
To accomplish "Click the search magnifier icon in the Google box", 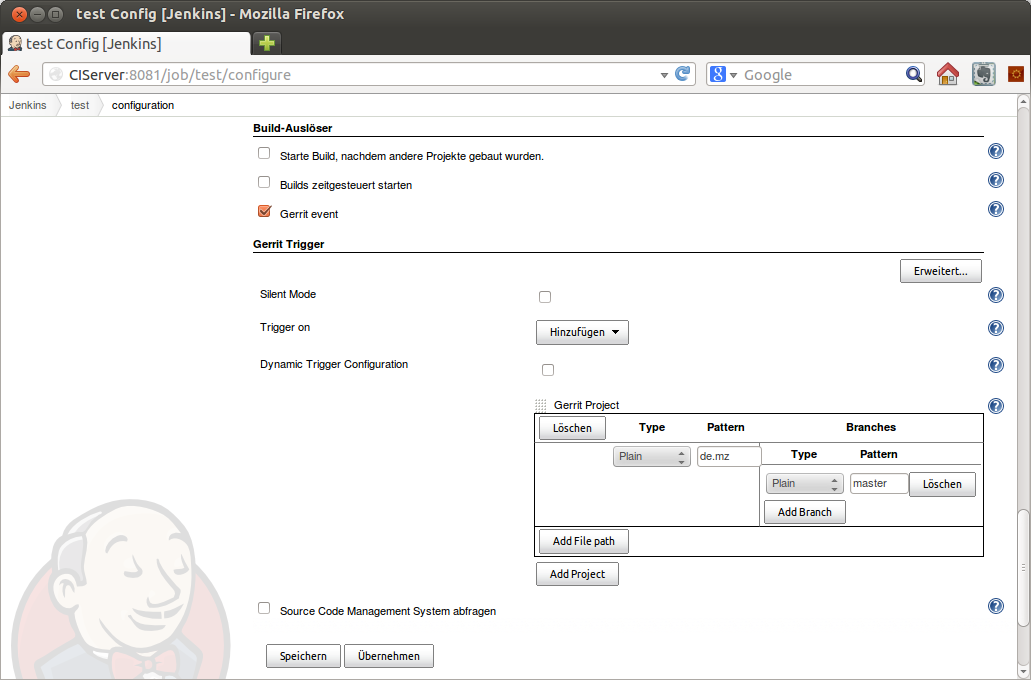I will click(913, 74).
